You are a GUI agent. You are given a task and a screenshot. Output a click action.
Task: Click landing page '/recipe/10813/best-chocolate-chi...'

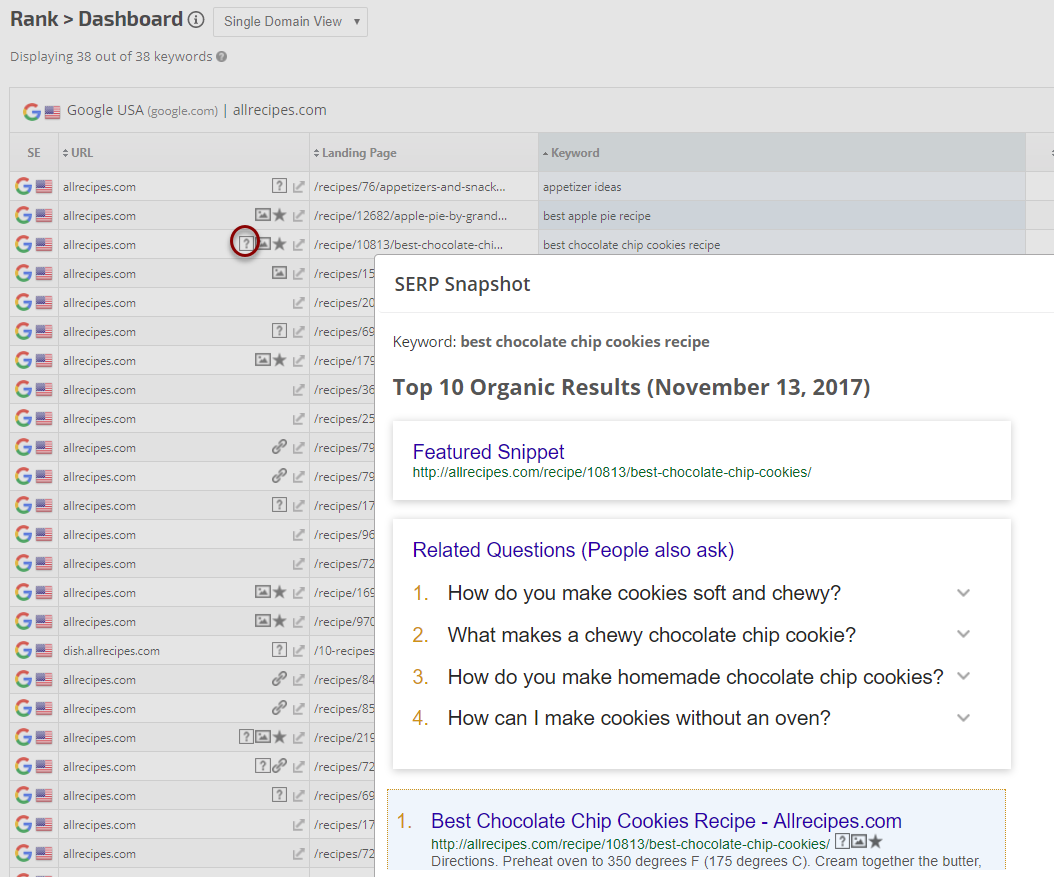(x=408, y=245)
